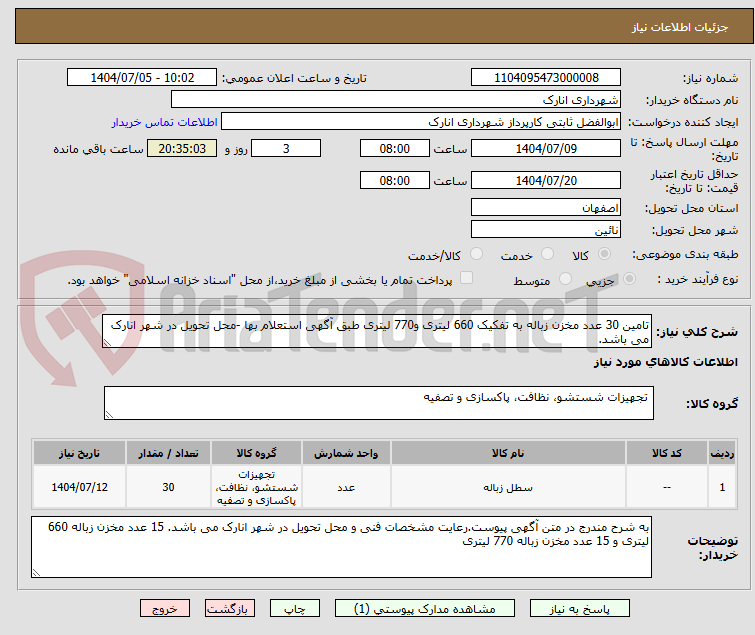Click the remaining days field showing 3
Viewport: 755px width, 635px height.
(x=286, y=148)
